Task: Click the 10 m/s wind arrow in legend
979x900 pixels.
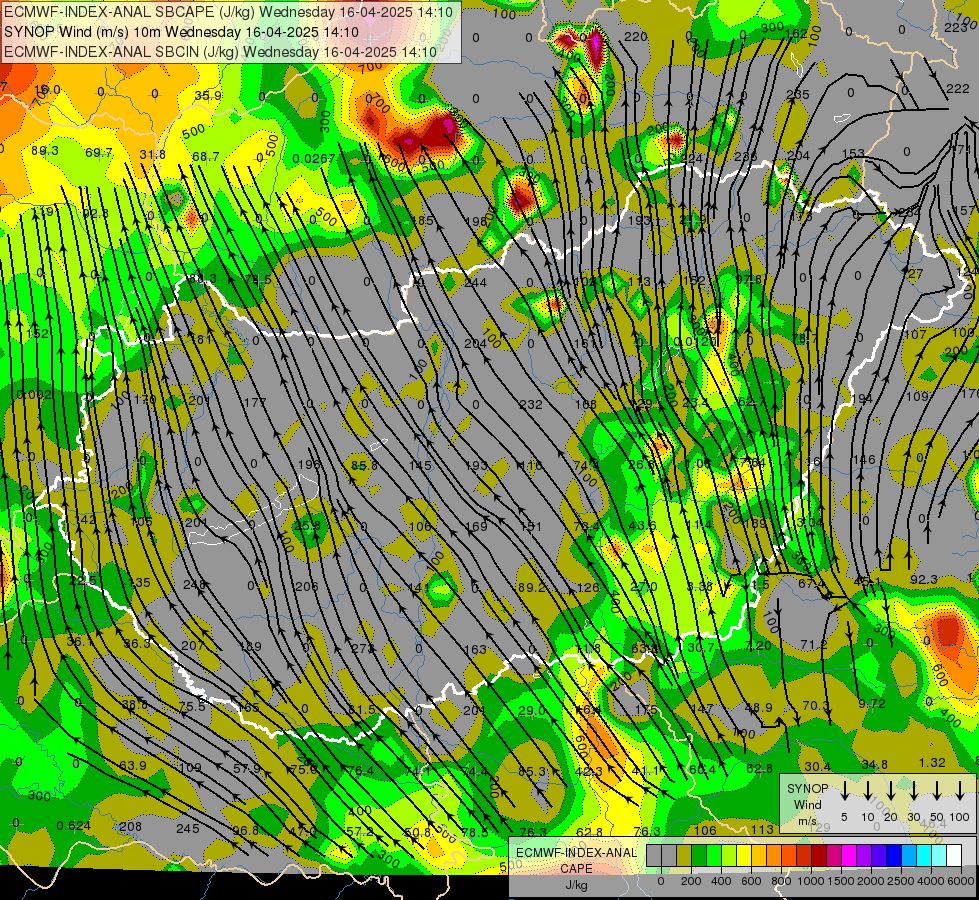Action: click(x=867, y=789)
